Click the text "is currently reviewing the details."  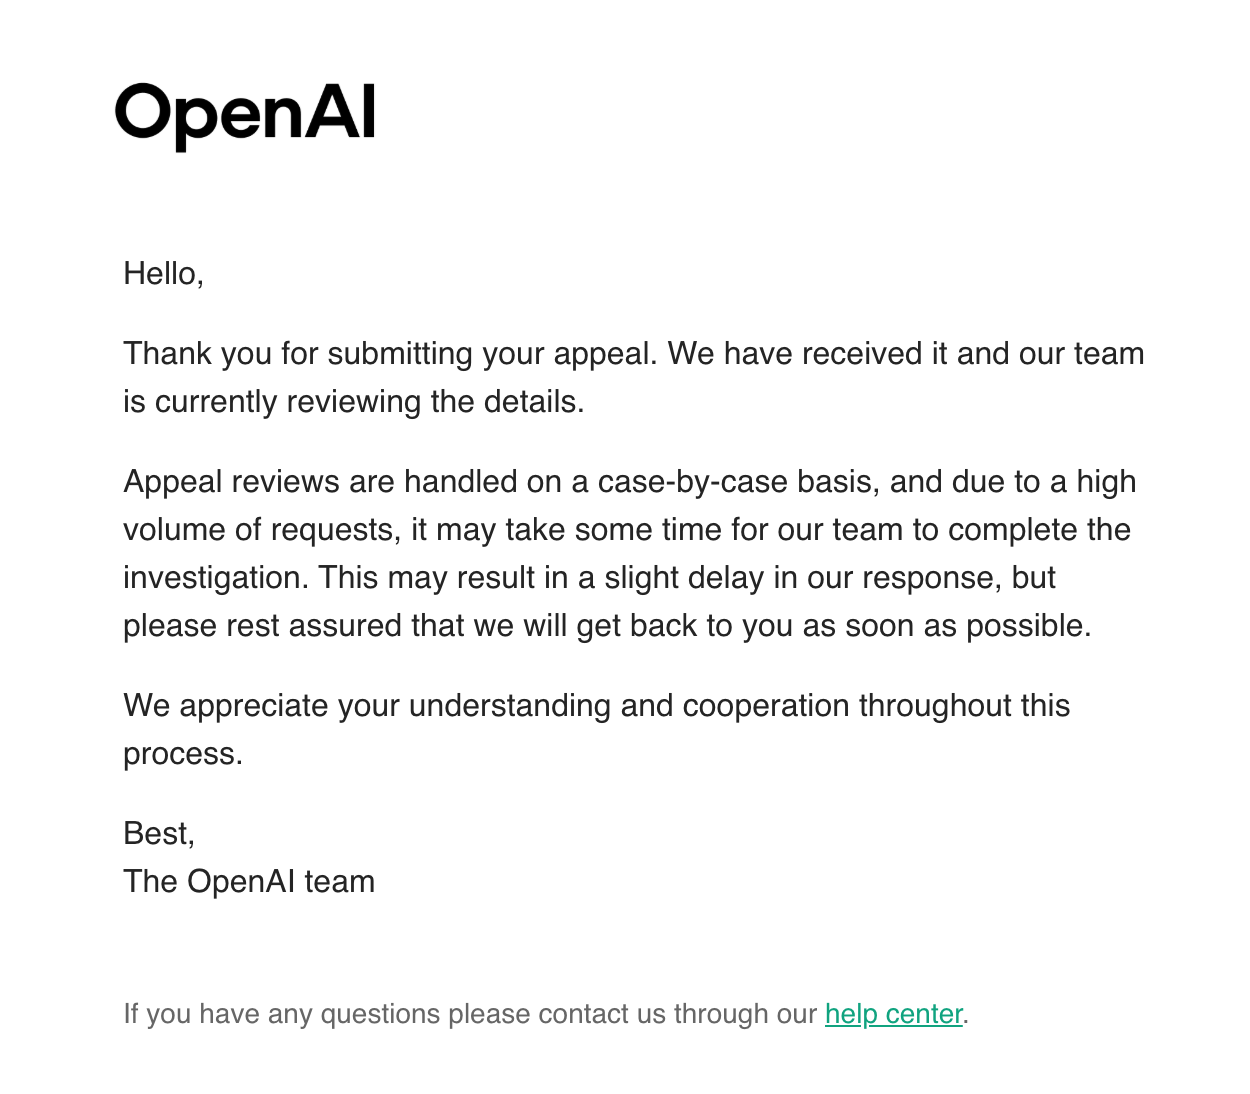[x=354, y=402]
